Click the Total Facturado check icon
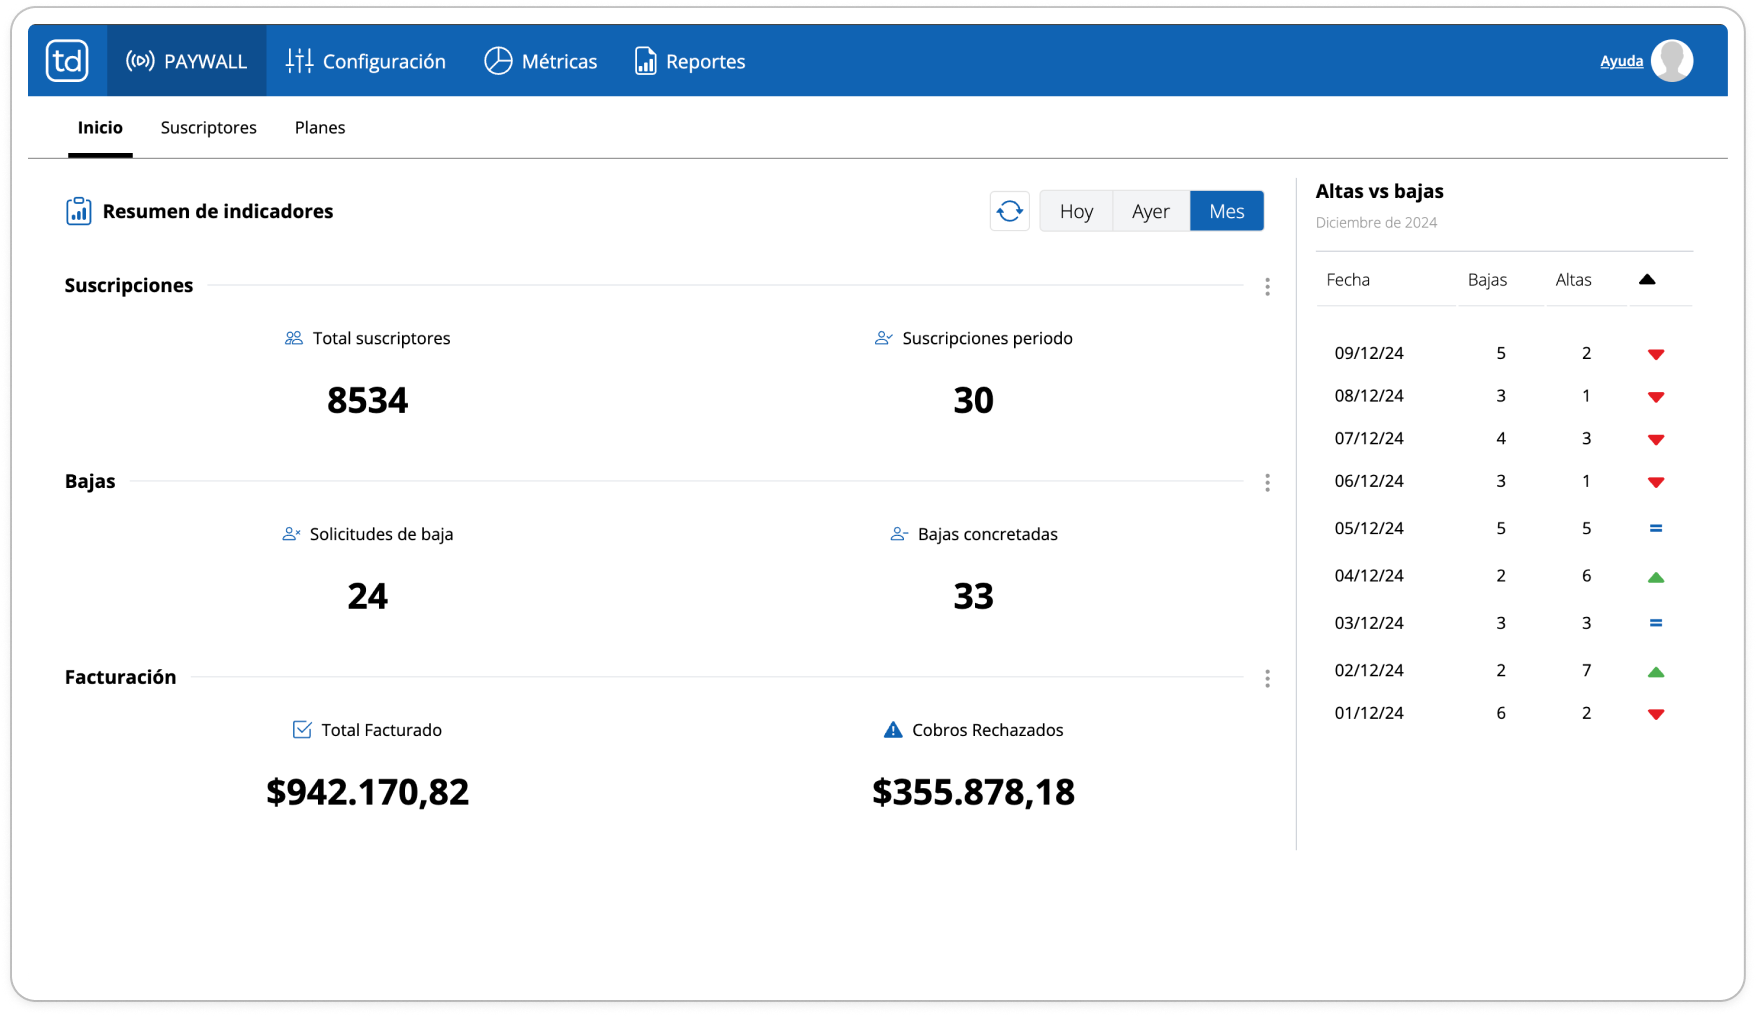Image resolution: width=1756 pixels, height=1016 pixels. coord(302,730)
